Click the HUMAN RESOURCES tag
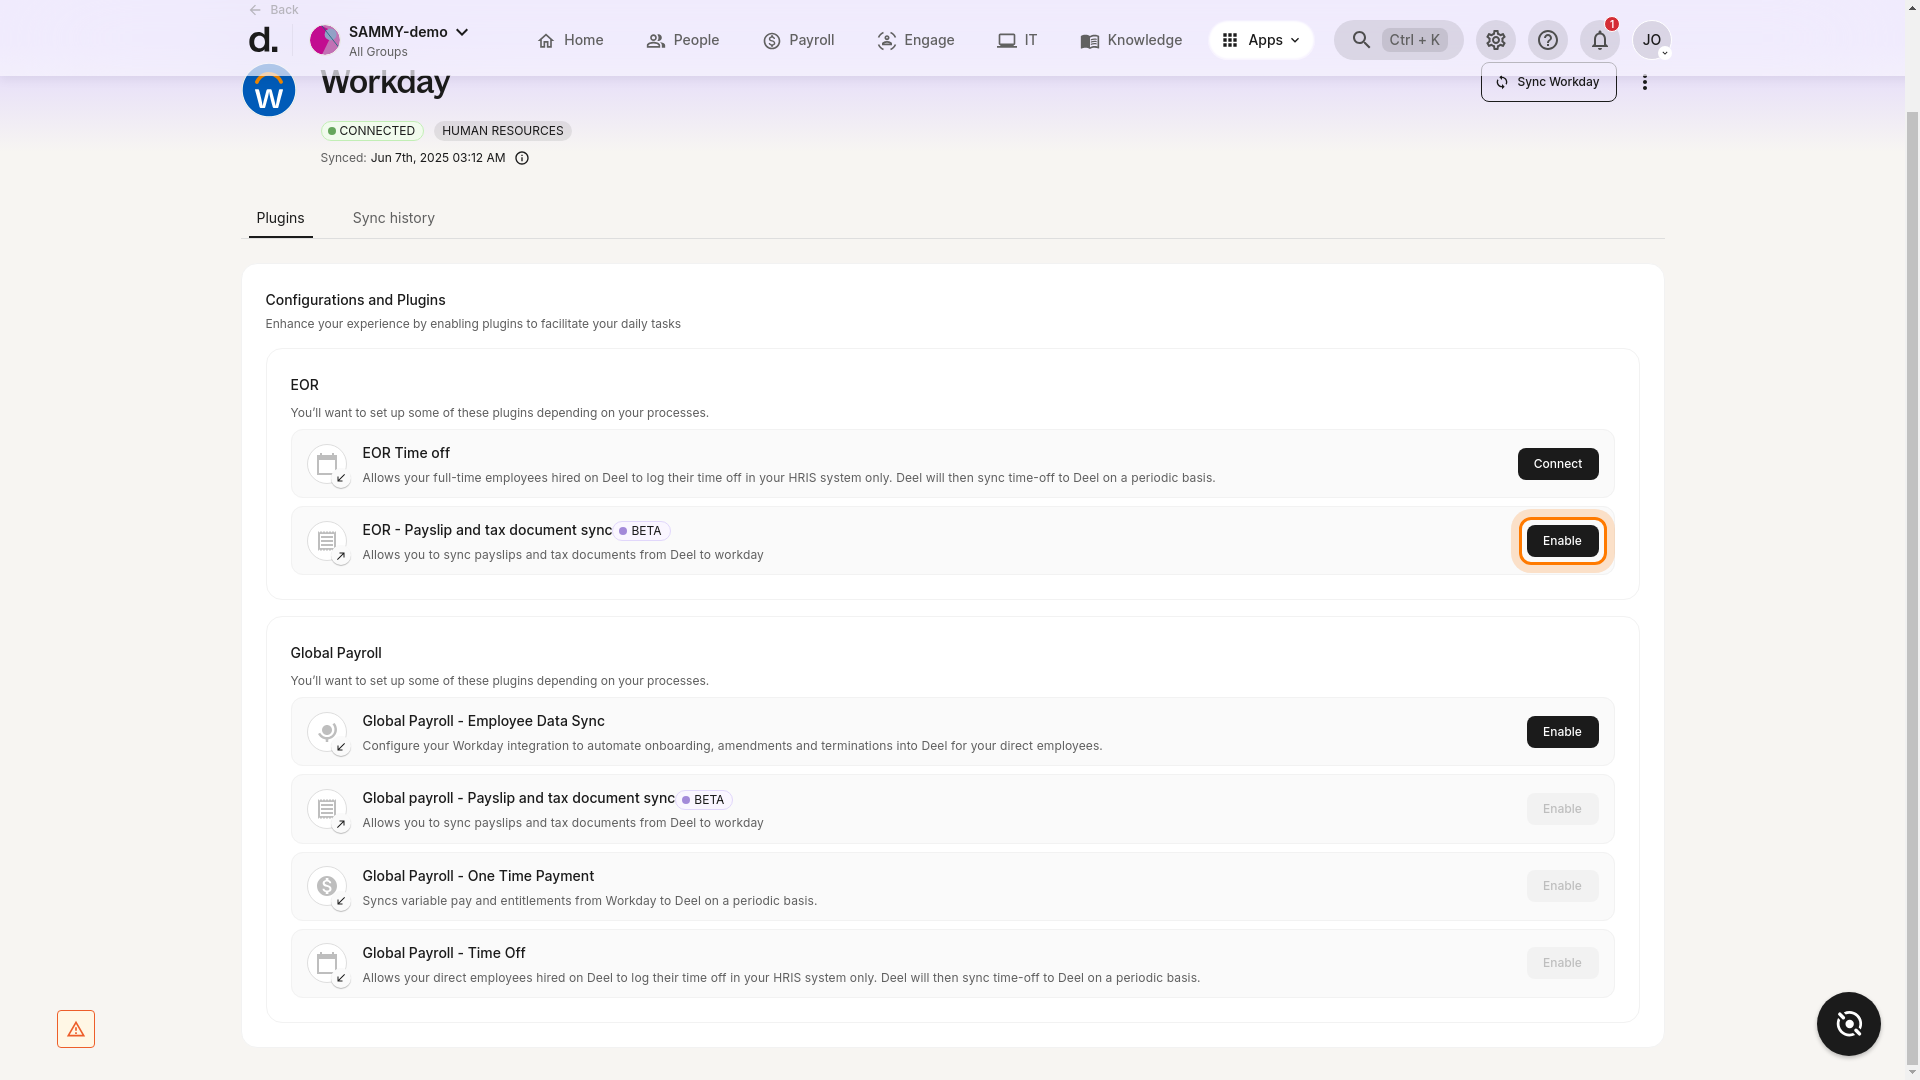 coord(502,131)
